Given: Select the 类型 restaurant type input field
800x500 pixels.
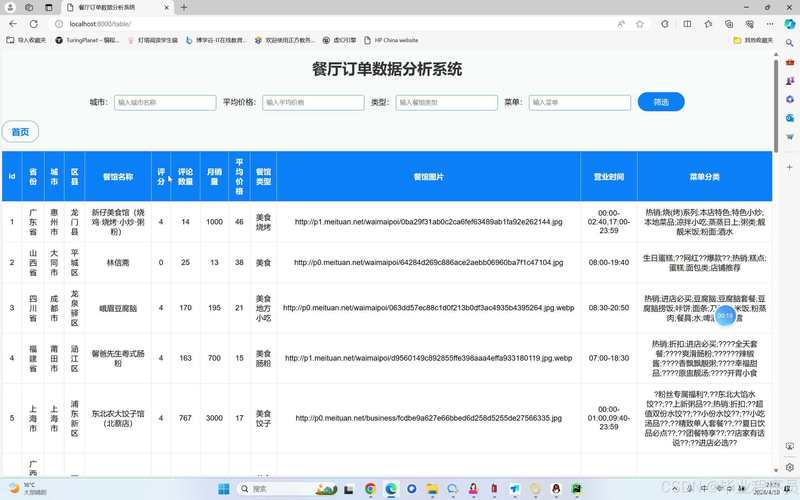Looking at the screenshot, I should point(446,102).
